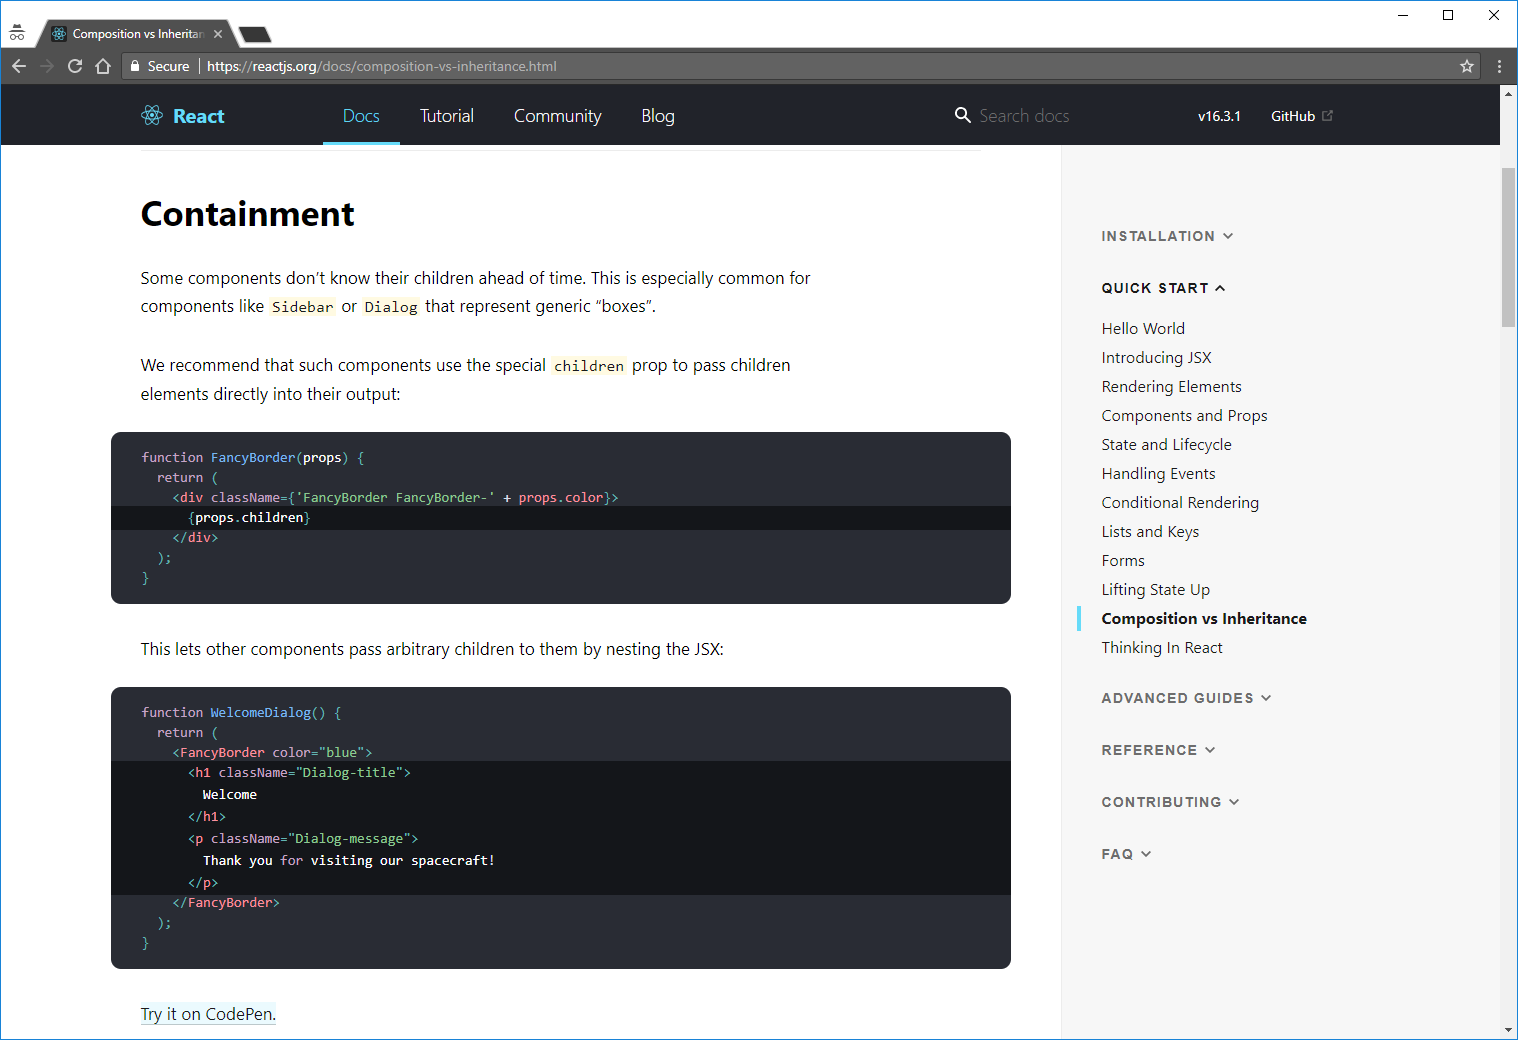Click the page reload icon
The height and width of the screenshot is (1040, 1518).
click(75, 66)
